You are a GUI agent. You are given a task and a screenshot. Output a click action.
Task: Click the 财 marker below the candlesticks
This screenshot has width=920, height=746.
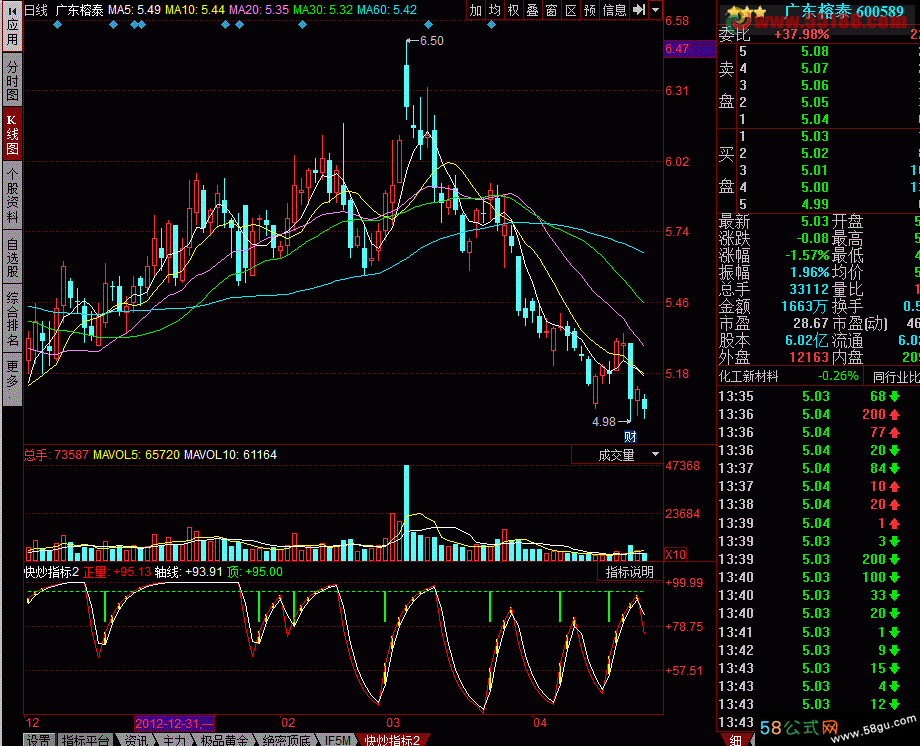click(630, 436)
